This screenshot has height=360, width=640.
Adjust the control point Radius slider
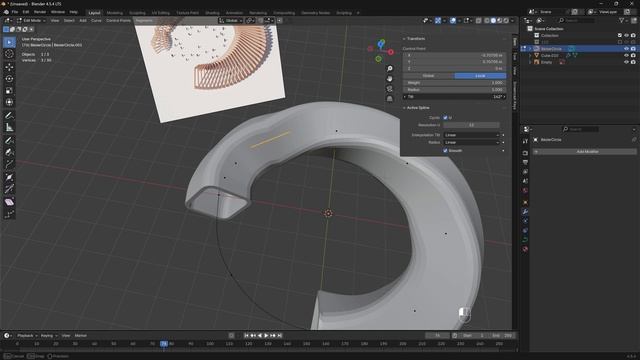coord(454,90)
